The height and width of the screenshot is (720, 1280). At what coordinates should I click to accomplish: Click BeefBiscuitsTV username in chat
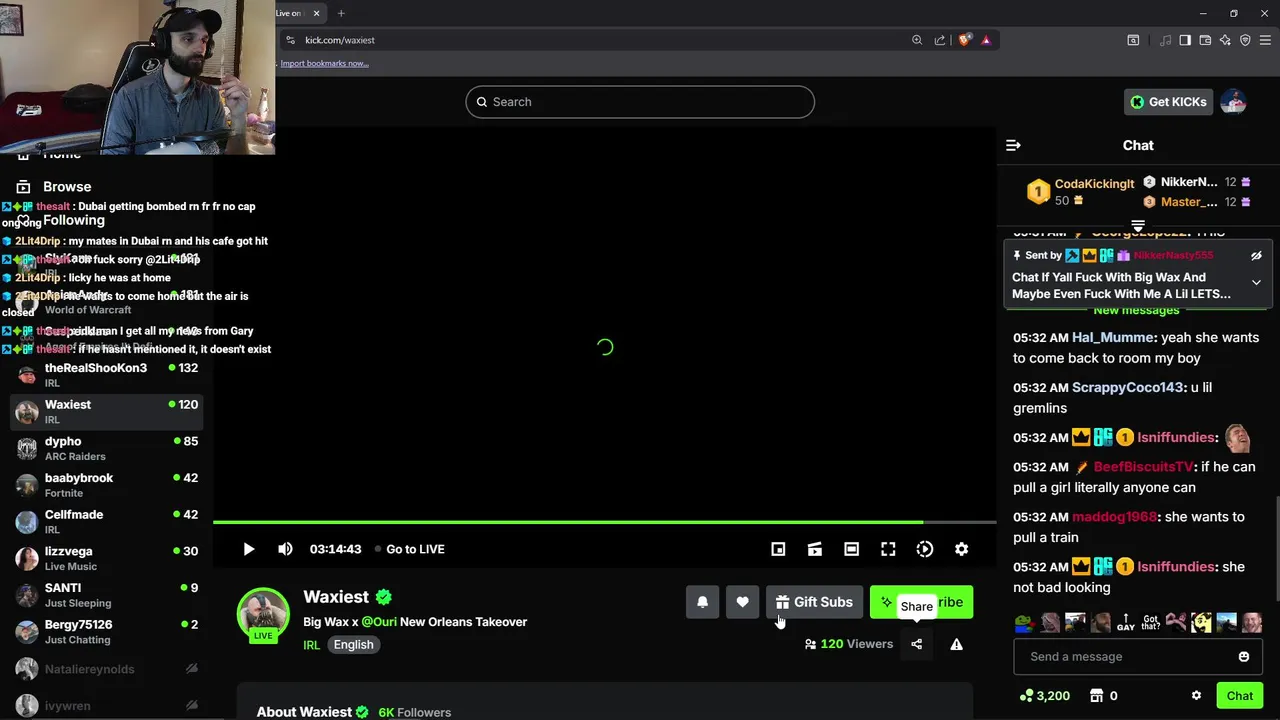[x=1143, y=467]
